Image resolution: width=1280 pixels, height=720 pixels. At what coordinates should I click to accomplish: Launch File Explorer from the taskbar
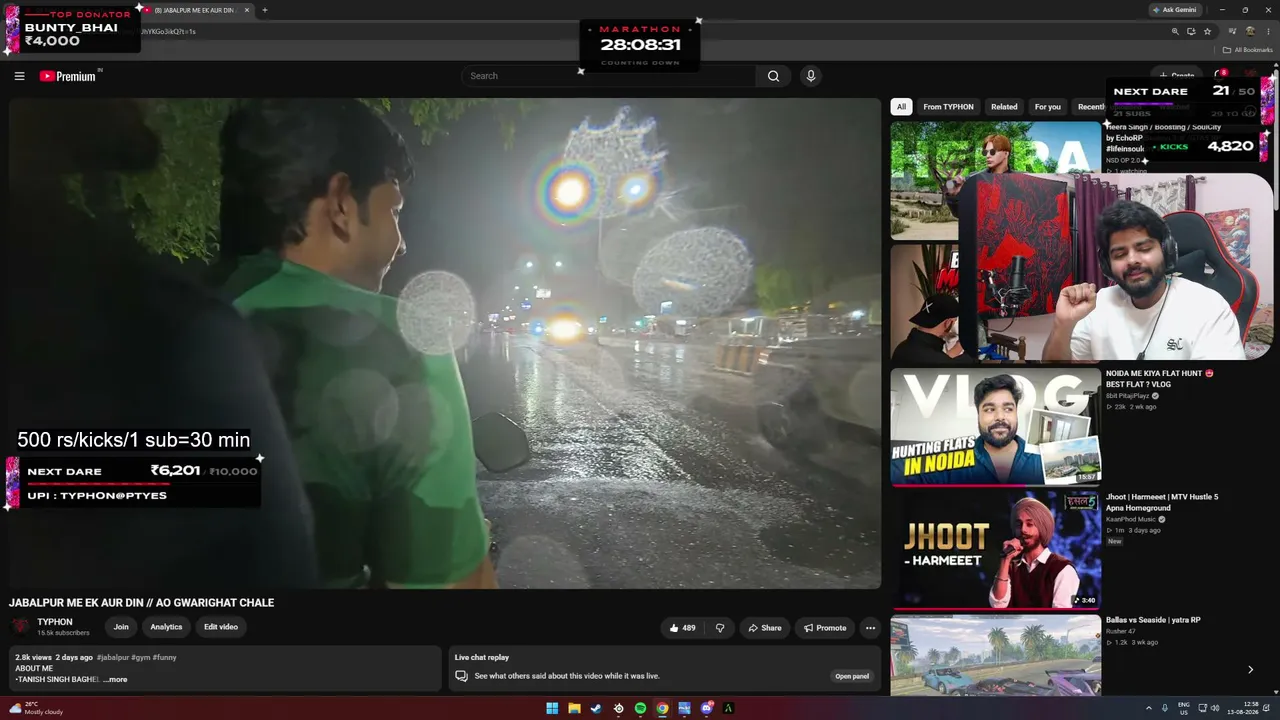click(574, 709)
